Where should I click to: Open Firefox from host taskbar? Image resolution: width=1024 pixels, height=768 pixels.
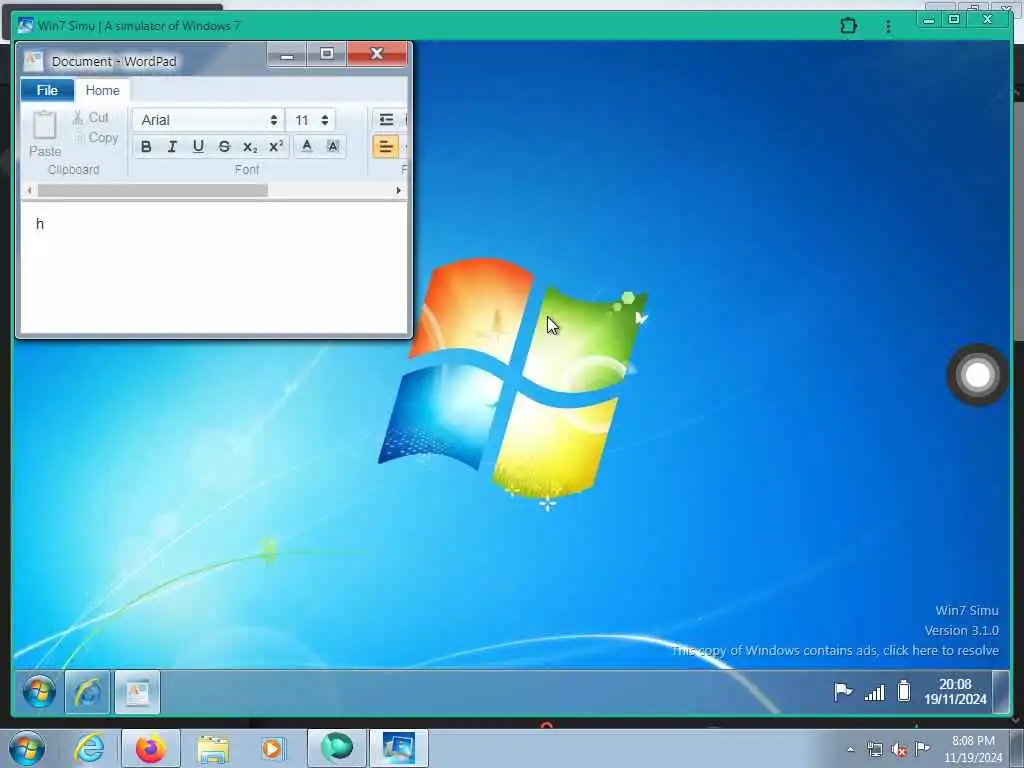[x=151, y=748]
